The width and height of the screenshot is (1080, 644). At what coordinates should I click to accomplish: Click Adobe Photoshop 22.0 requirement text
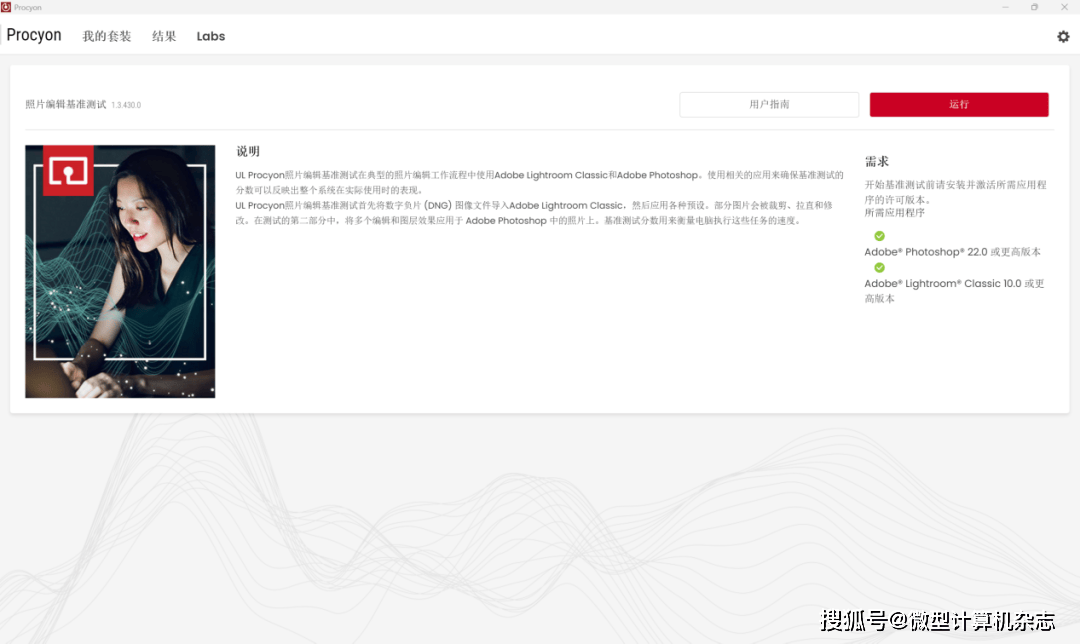(x=953, y=252)
